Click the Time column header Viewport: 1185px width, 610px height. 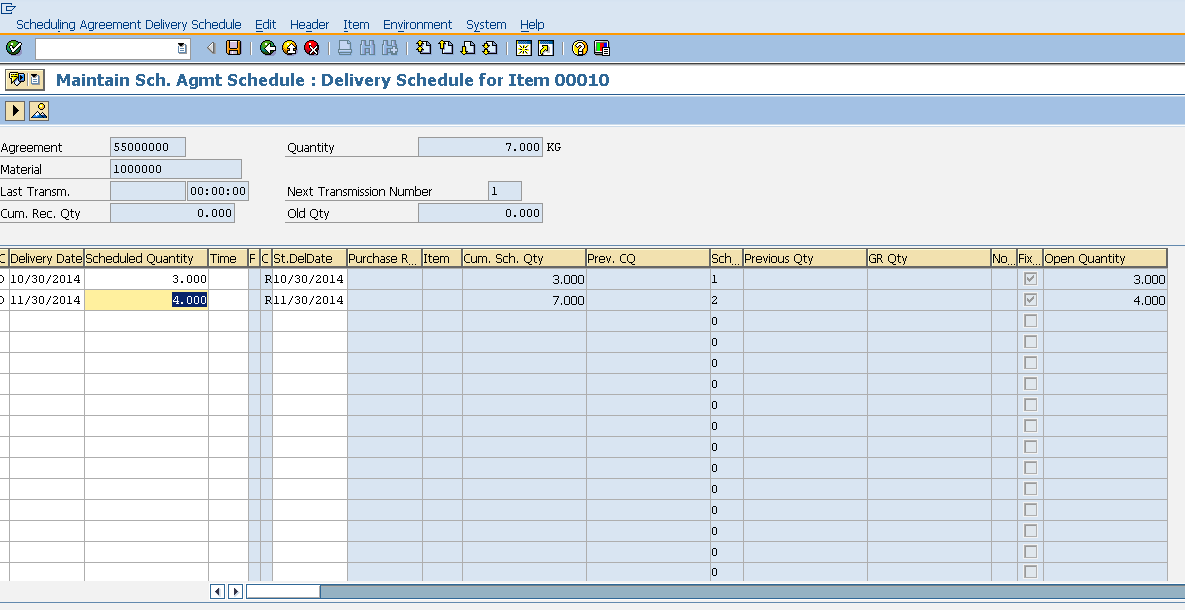pyautogui.click(x=227, y=259)
